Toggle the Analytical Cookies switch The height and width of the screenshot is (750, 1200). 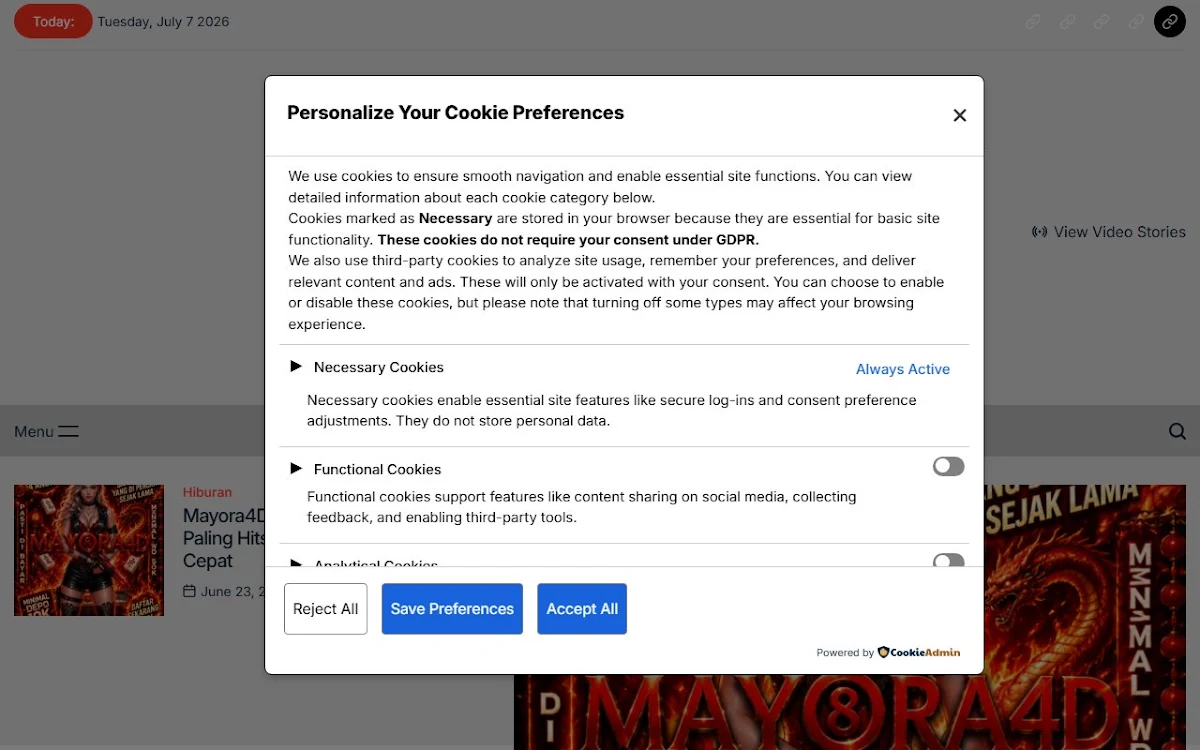pos(948,560)
